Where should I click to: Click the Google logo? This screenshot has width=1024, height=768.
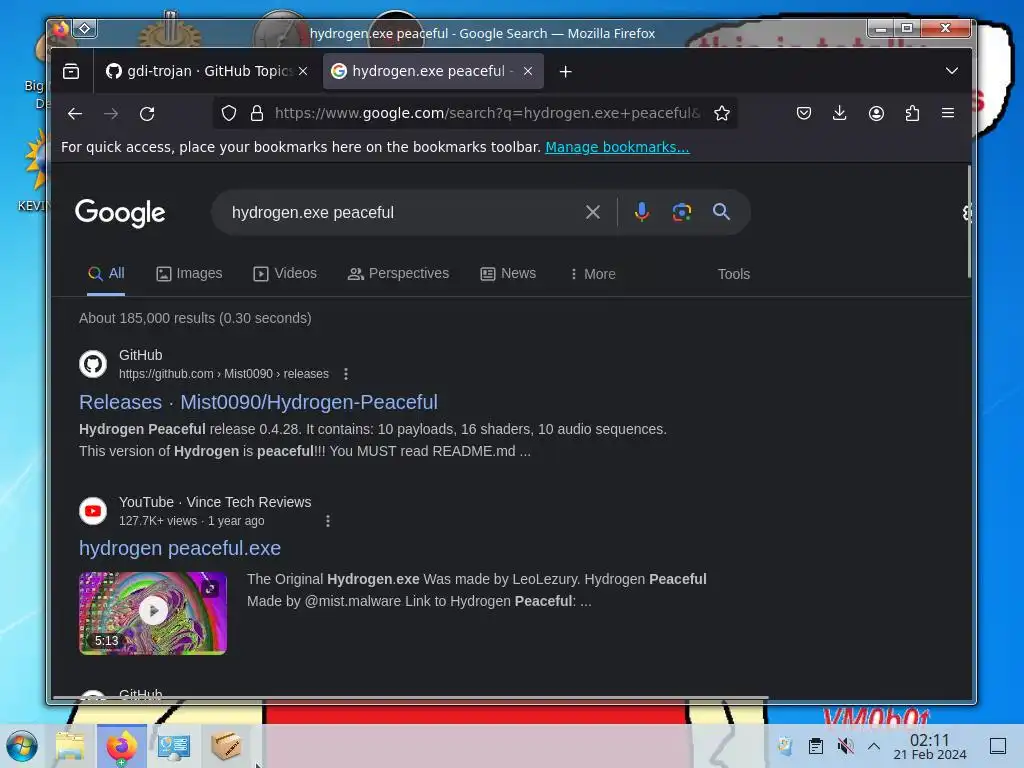click(x=120, y=213)
